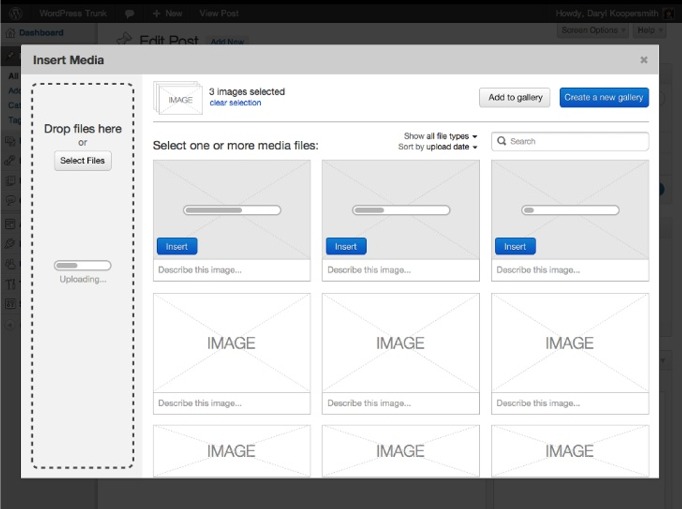Click Insert on first uploading image
Screen dimensions: 682x509
click(x=177, y=246)
